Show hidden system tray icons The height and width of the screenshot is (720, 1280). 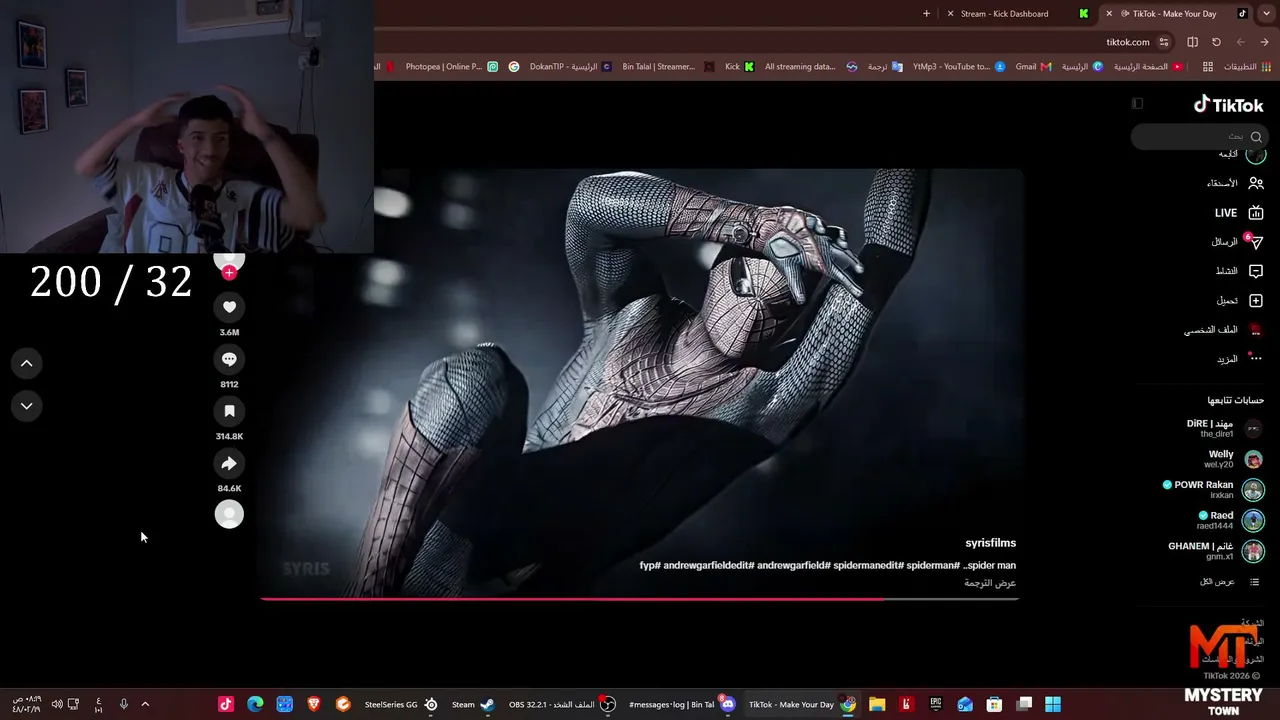(145, 705)
